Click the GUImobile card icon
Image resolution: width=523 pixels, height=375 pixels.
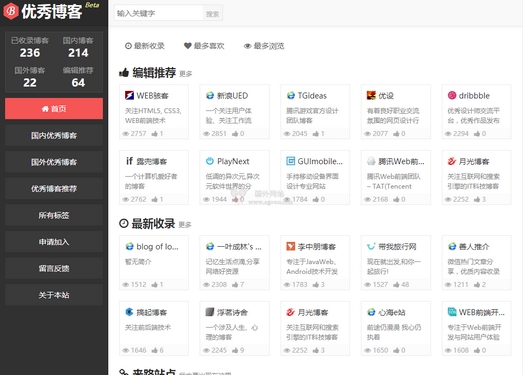point(291,161)
